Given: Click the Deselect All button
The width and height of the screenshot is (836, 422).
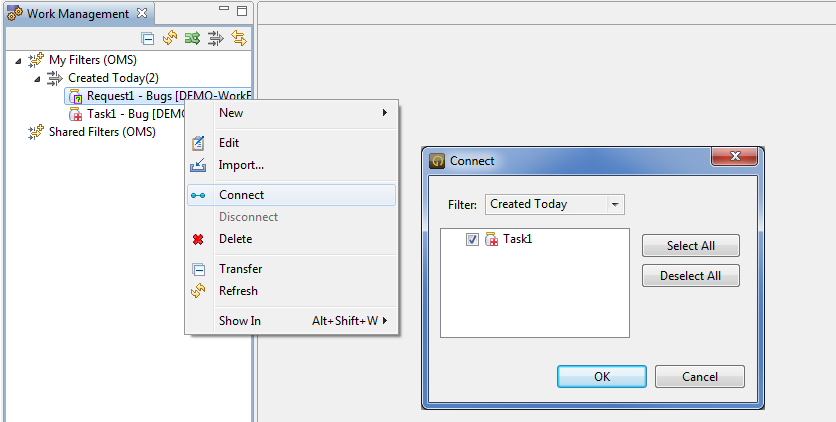Looking at the screenshot, I should click(690, 276).
